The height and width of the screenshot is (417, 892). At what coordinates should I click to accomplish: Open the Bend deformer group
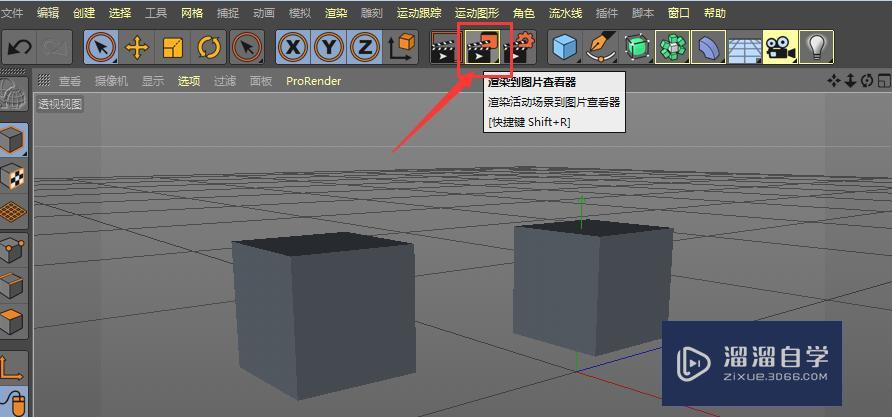708,47
